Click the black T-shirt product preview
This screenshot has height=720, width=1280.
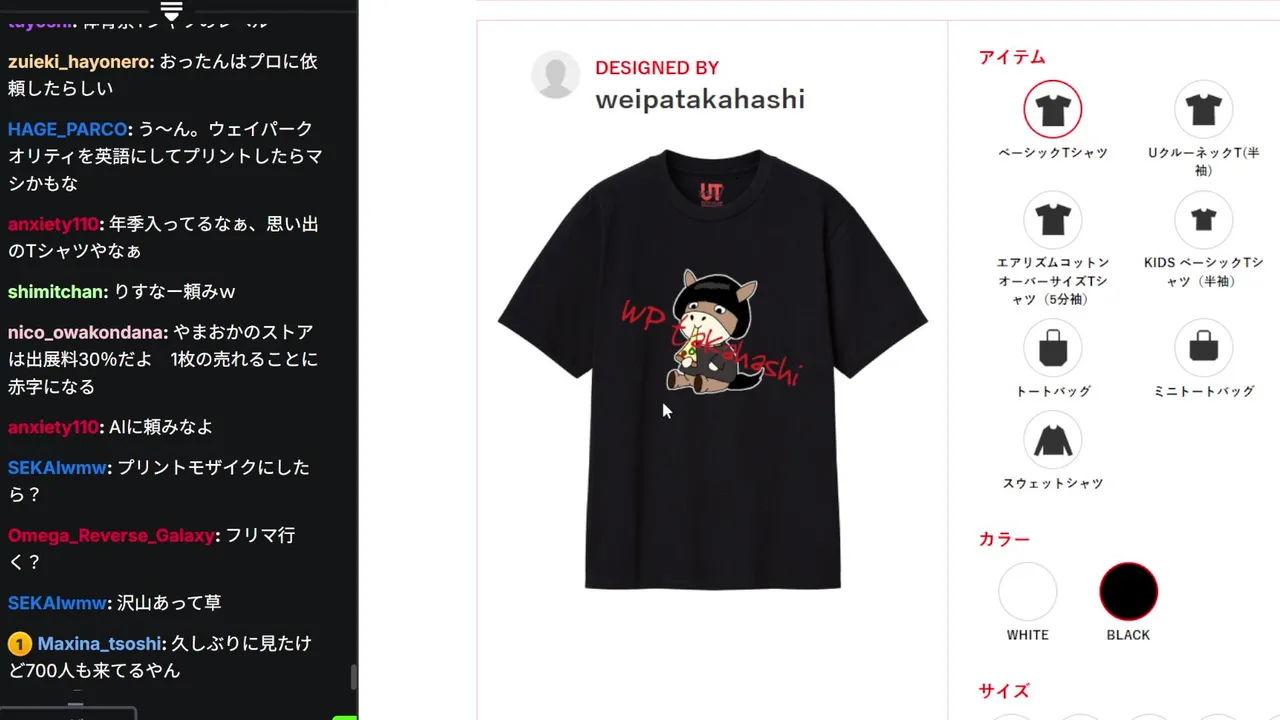pos(713,369)
